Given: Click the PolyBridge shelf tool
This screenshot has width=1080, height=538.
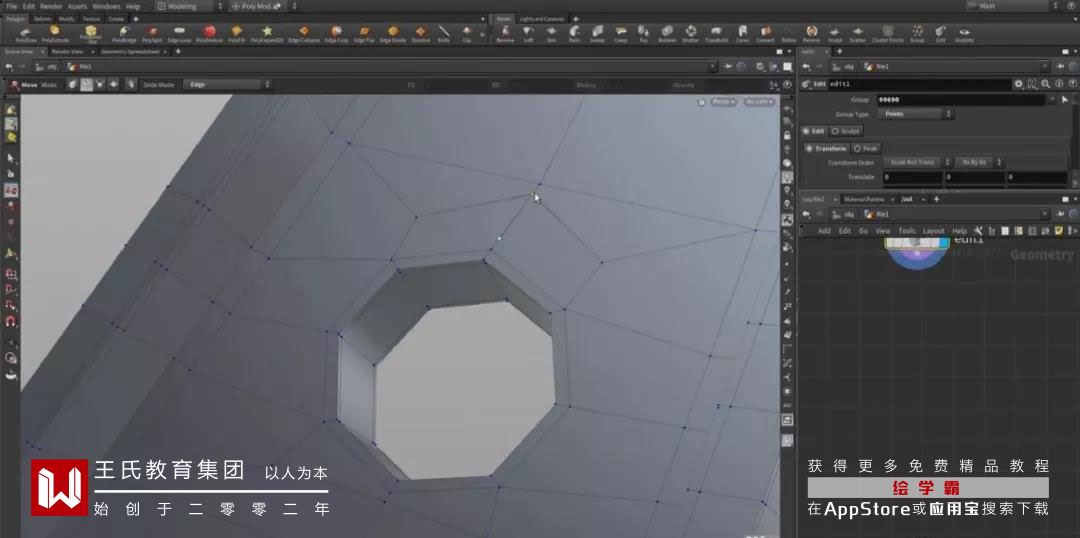Looking at the screenshot, I should tap(124, 34).
